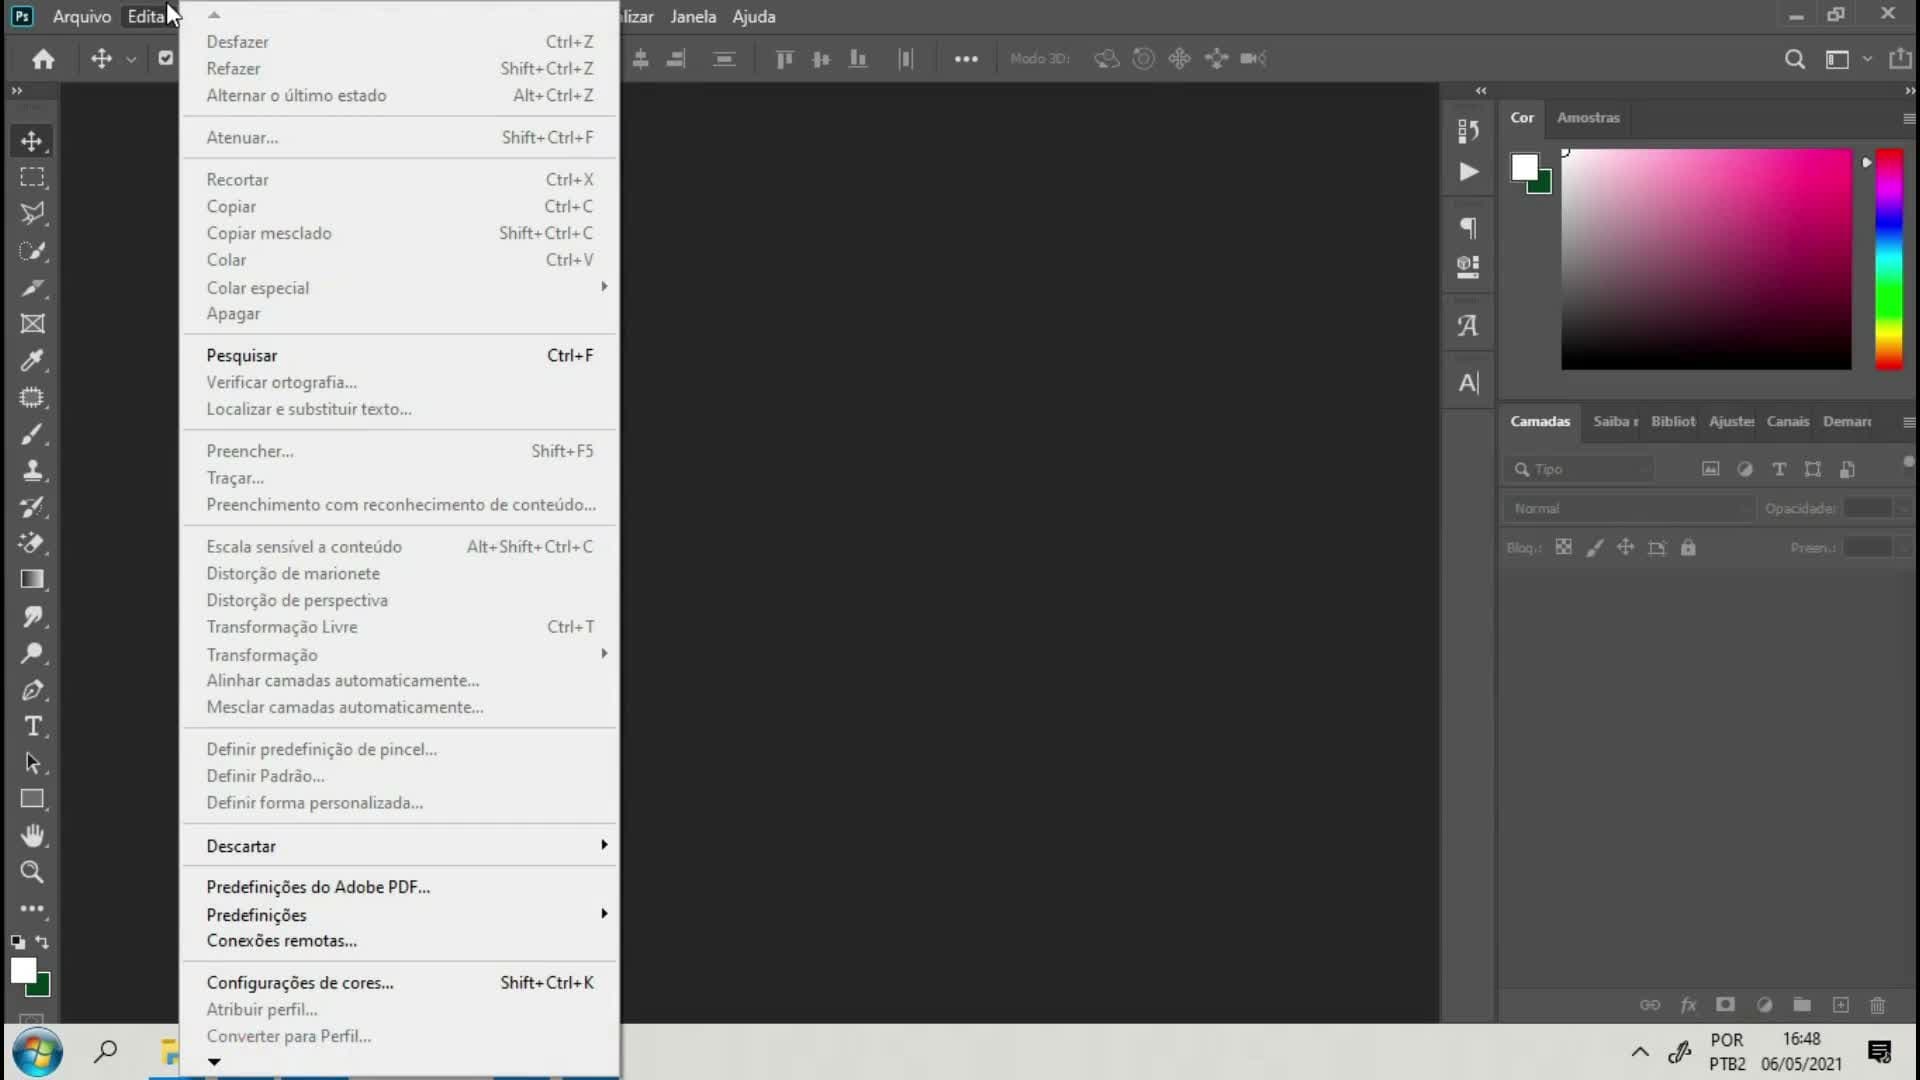
Task: Open the Normal blend mode dropdown
Action: coord(1628,508)
